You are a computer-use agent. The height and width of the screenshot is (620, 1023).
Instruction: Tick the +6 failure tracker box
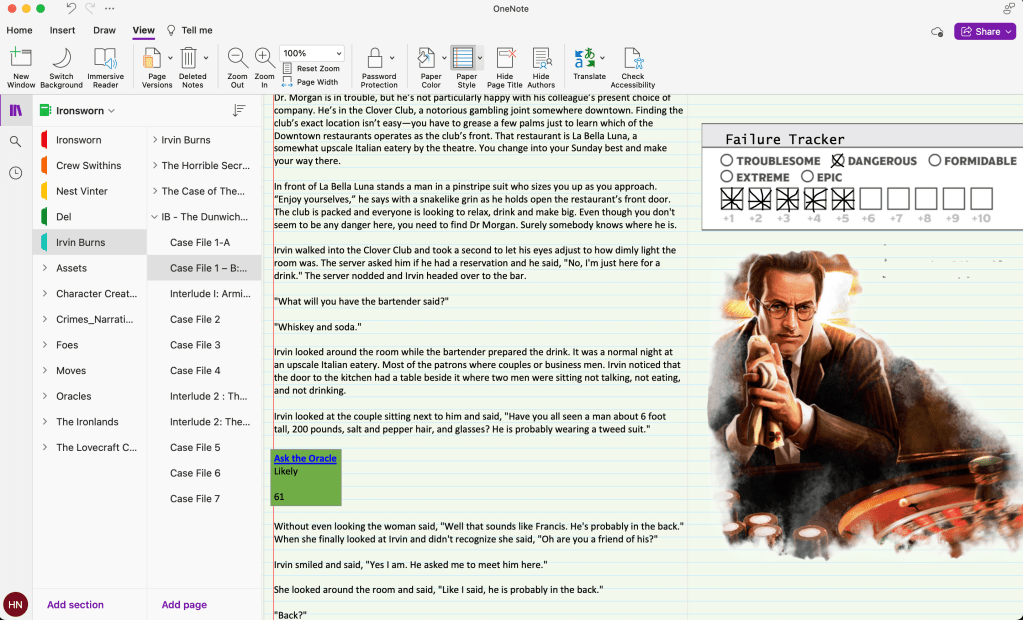[869, 199]
